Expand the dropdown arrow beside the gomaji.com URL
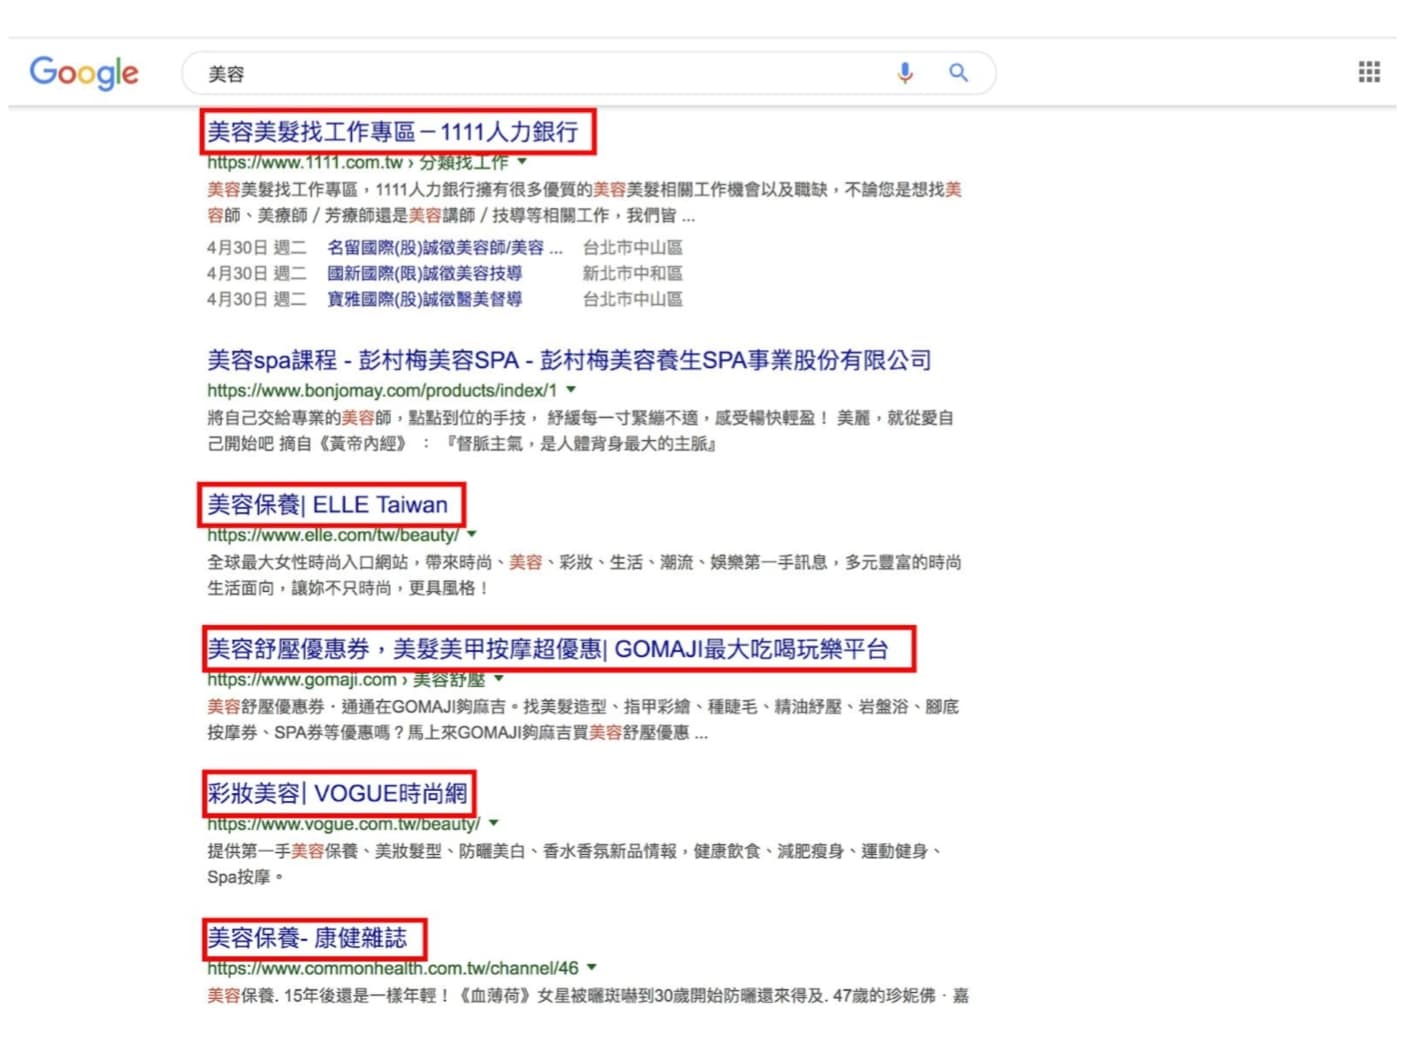Screen dimensions: 1414x1054 tap(499, 679)
